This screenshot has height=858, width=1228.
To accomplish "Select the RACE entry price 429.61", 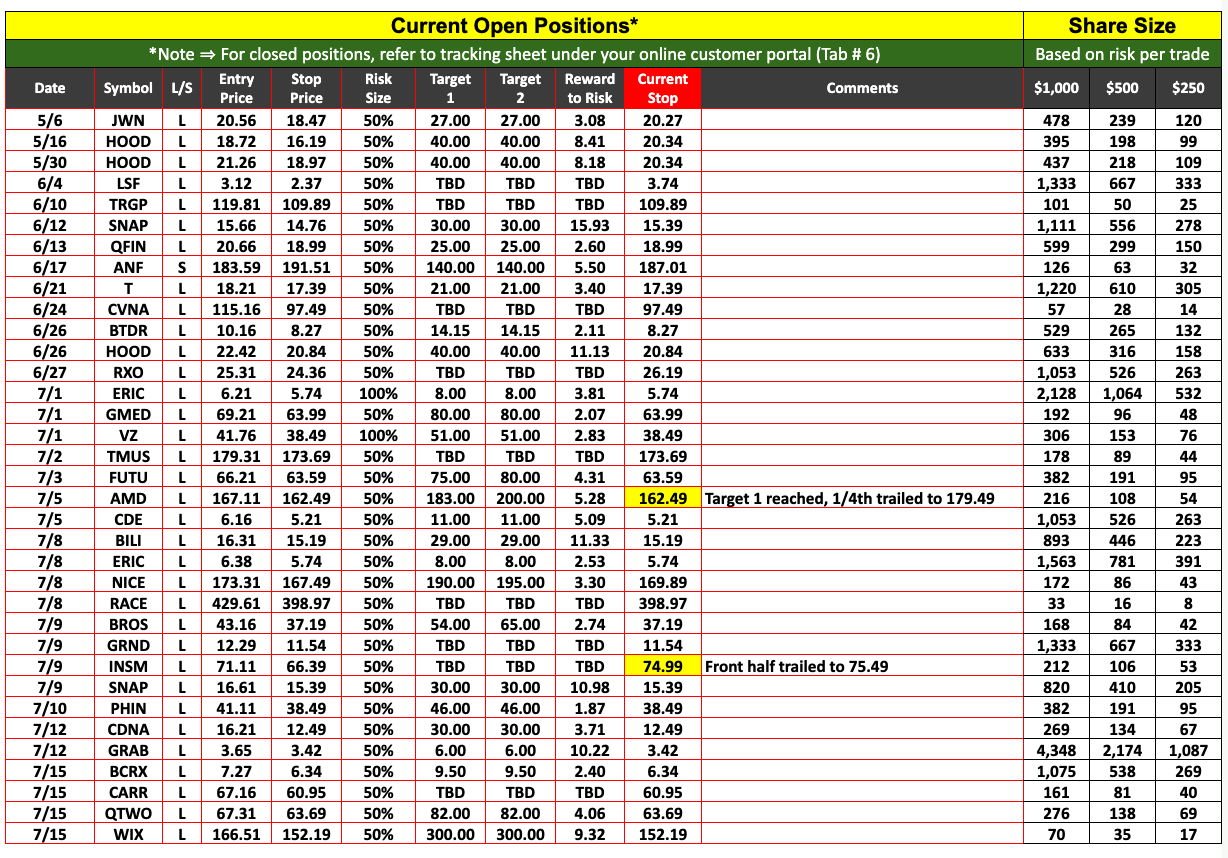I will (x=236, y=603).
